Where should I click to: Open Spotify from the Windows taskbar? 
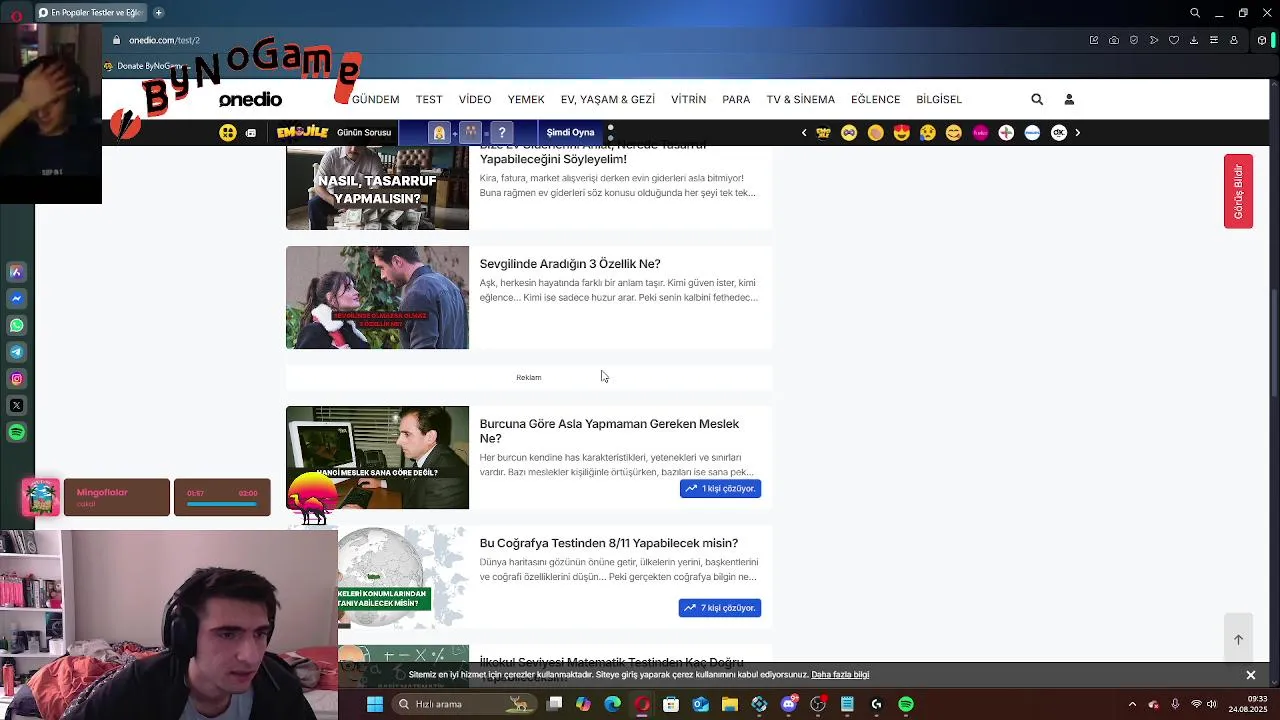[906, 704]
